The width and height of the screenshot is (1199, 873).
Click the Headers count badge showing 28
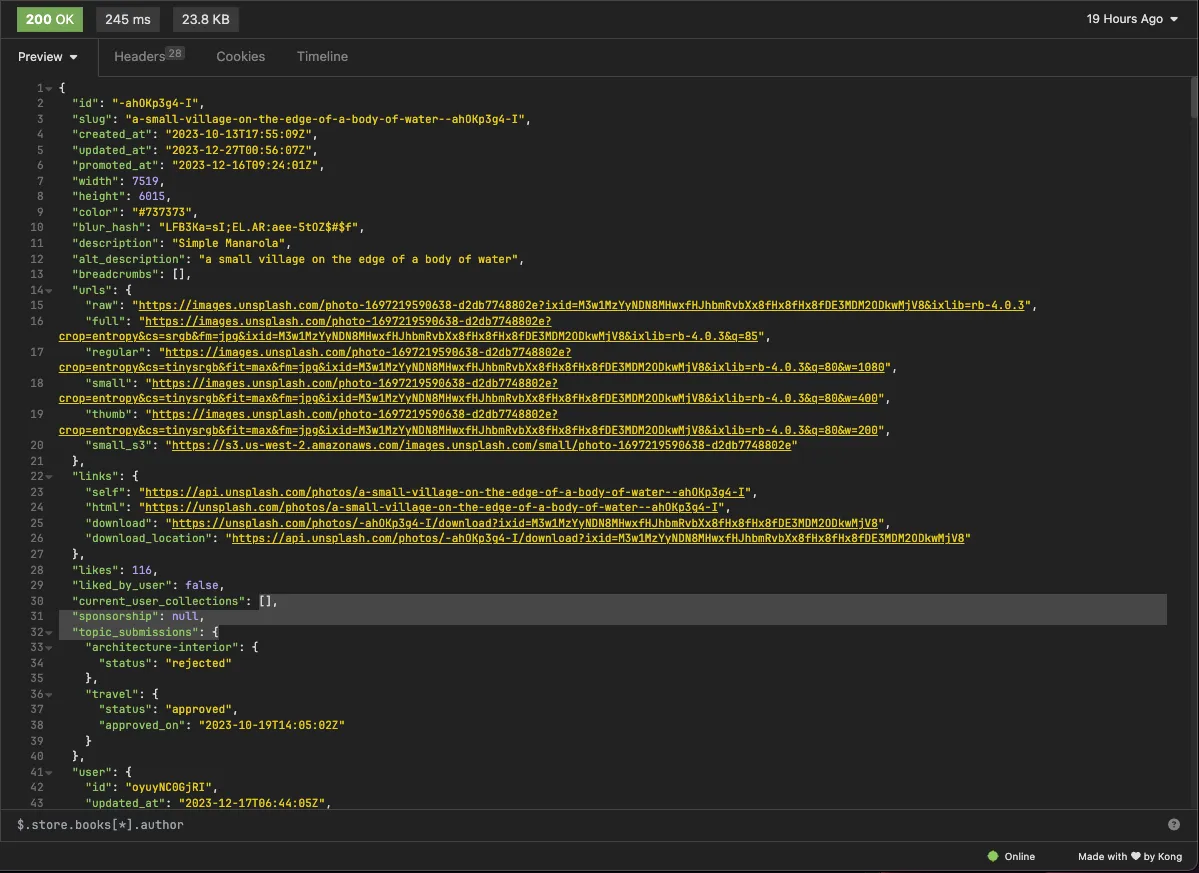click(175, 54)
